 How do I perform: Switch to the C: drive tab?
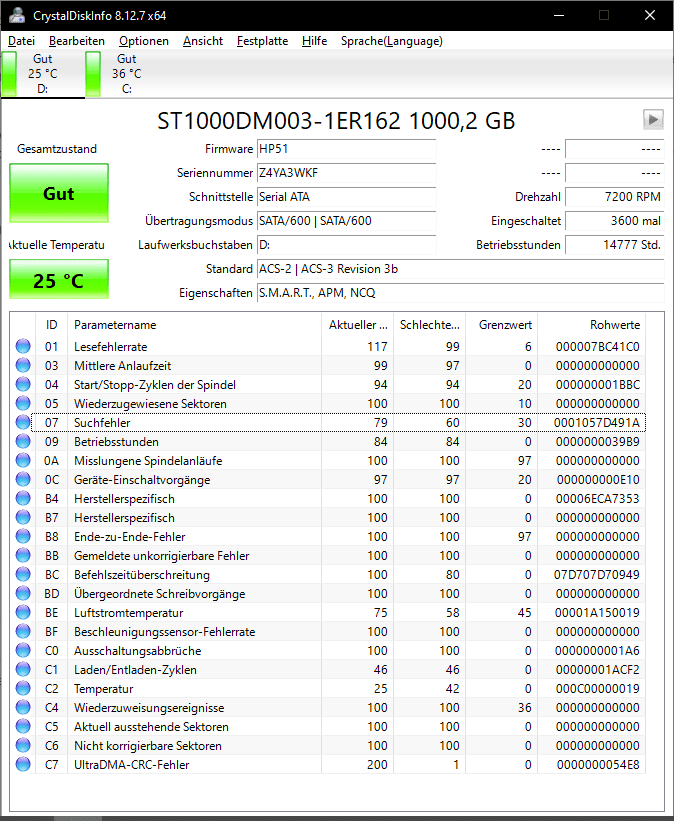[126, 74]
